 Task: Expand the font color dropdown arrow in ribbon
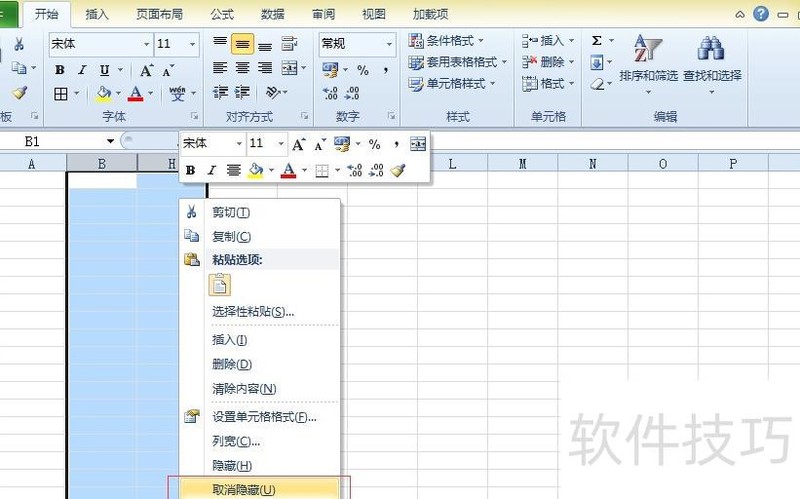pos(151,94)
